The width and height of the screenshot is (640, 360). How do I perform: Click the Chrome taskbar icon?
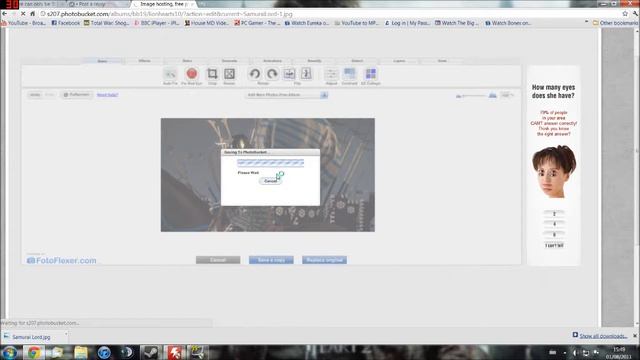pyautogui.click(x=34, y=352)
